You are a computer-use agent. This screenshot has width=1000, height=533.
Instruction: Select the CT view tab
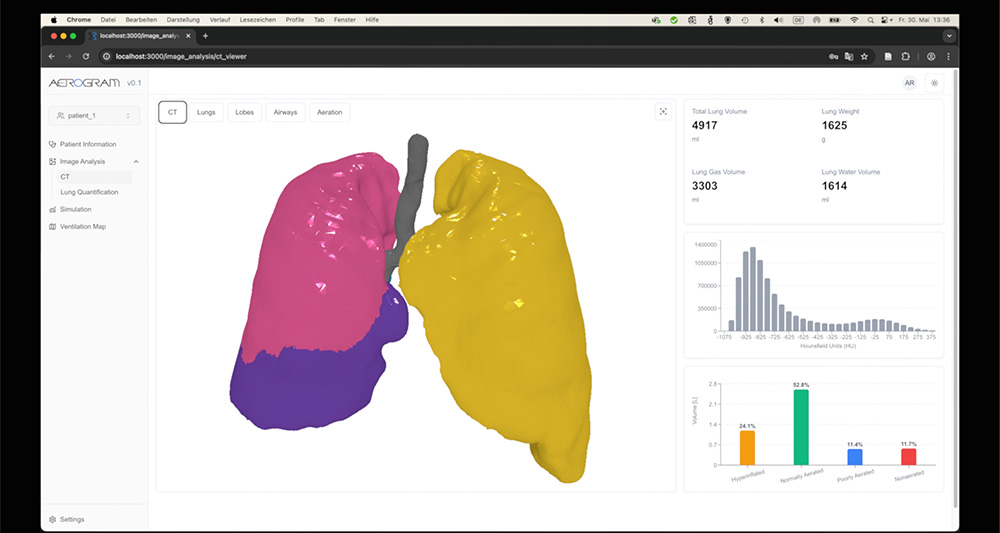click(172, 112)
